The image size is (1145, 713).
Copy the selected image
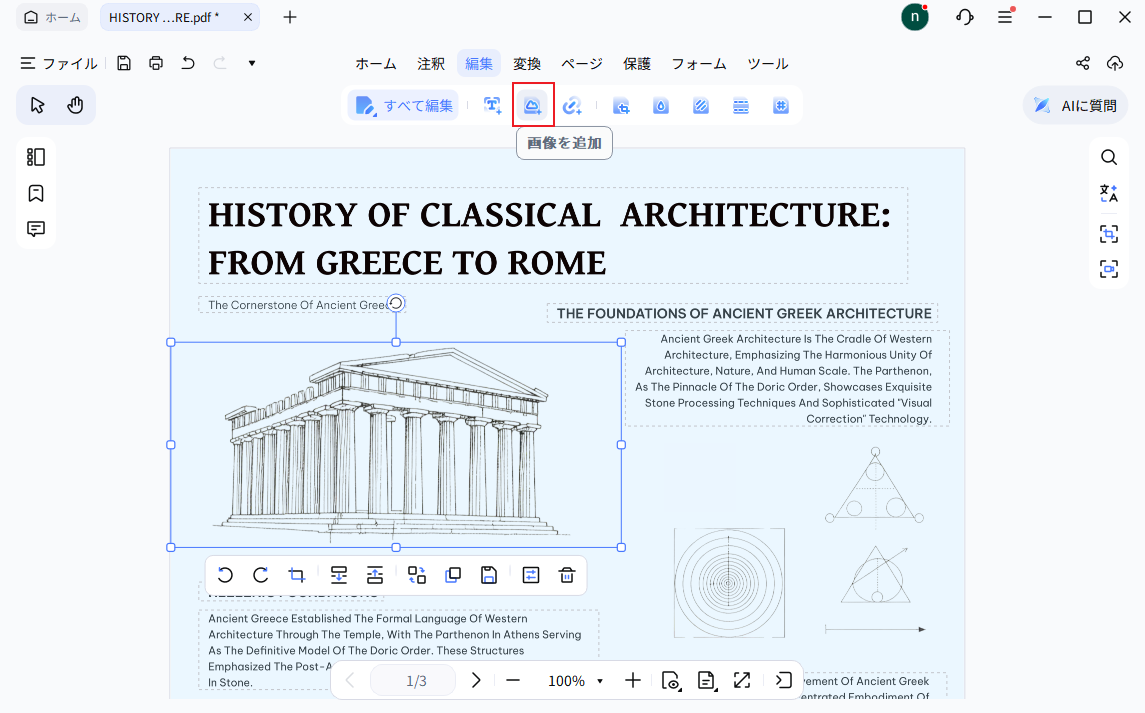coord(453,575)
